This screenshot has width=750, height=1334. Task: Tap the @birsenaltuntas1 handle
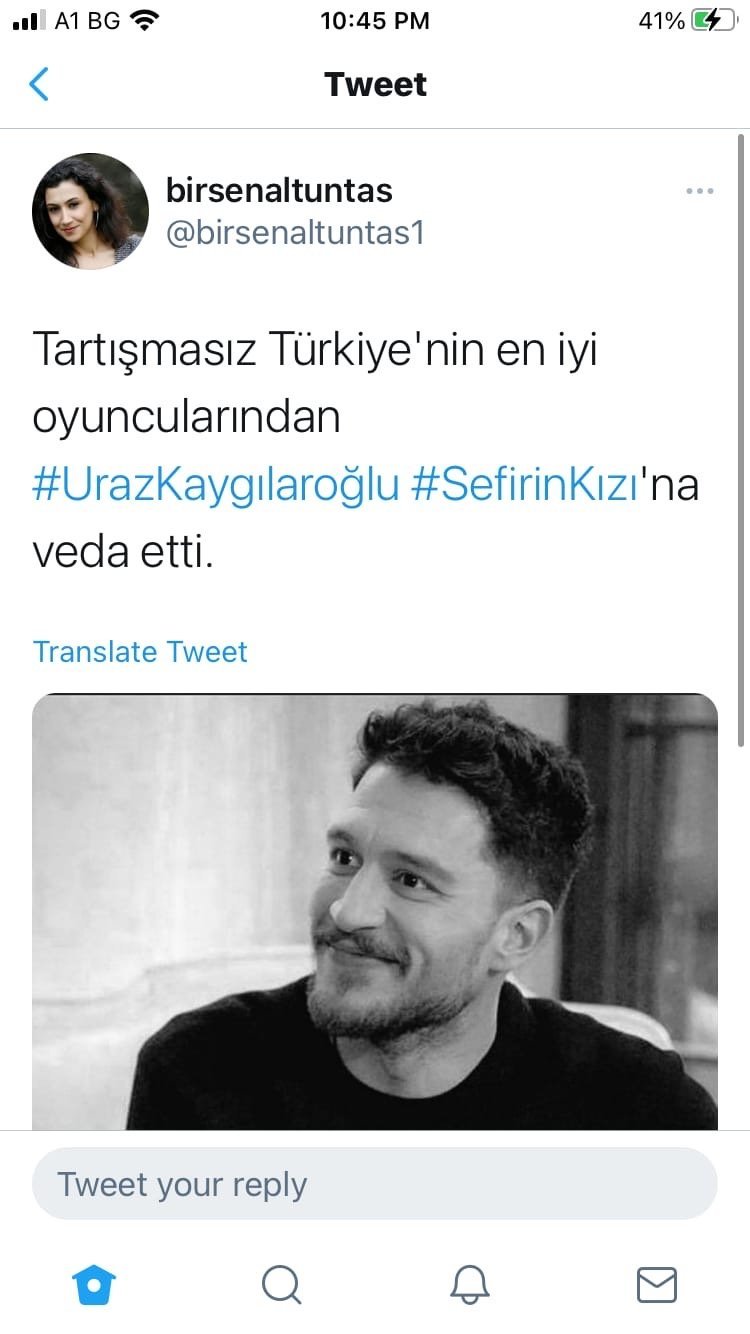click(295, 232)
